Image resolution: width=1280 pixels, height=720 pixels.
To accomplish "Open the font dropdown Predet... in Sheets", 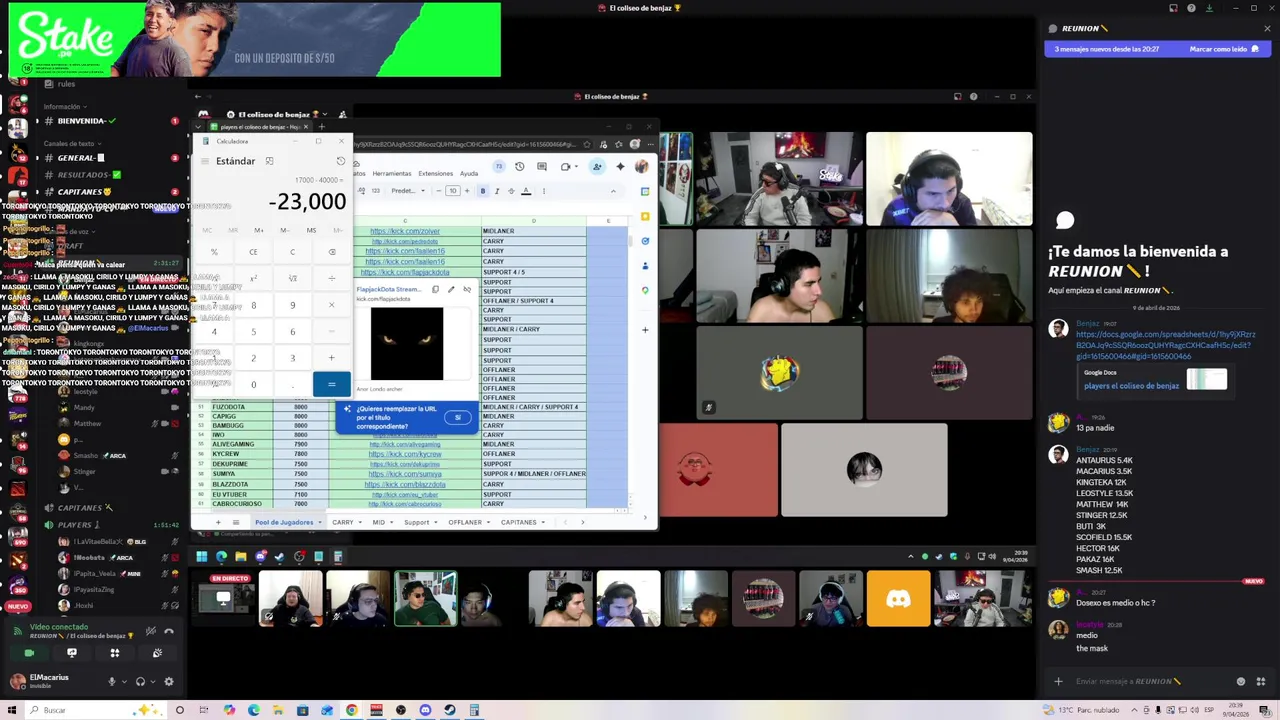I will tap(407, 191).
